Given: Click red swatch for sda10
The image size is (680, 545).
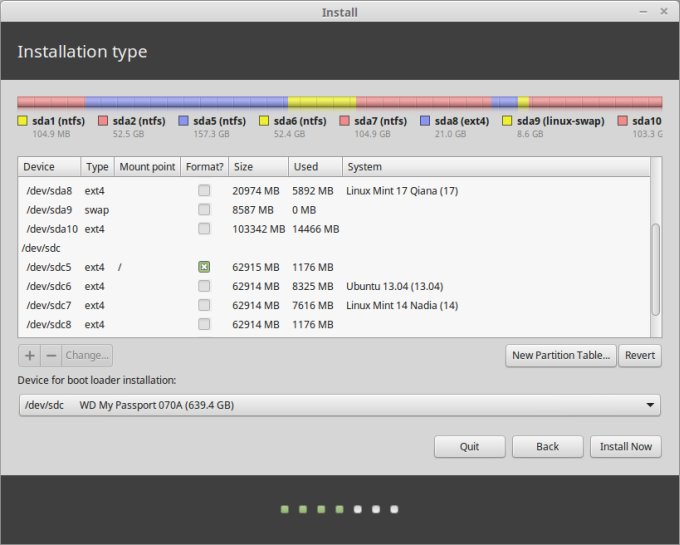Looking at the screenshot, I should click(x=622, y=121).
